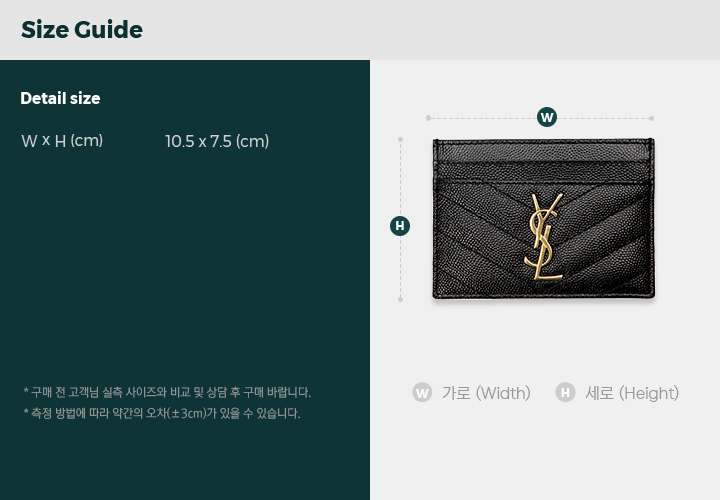Click the gold YSL logo on wallet
Viewport: 720px width, 500px height.
click(x=544, y=236)
